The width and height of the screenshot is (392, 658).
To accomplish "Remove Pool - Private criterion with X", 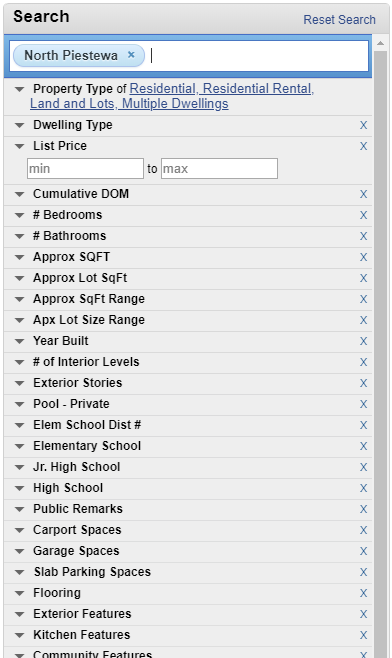I will pyautogui.click(x=363, y=404).
